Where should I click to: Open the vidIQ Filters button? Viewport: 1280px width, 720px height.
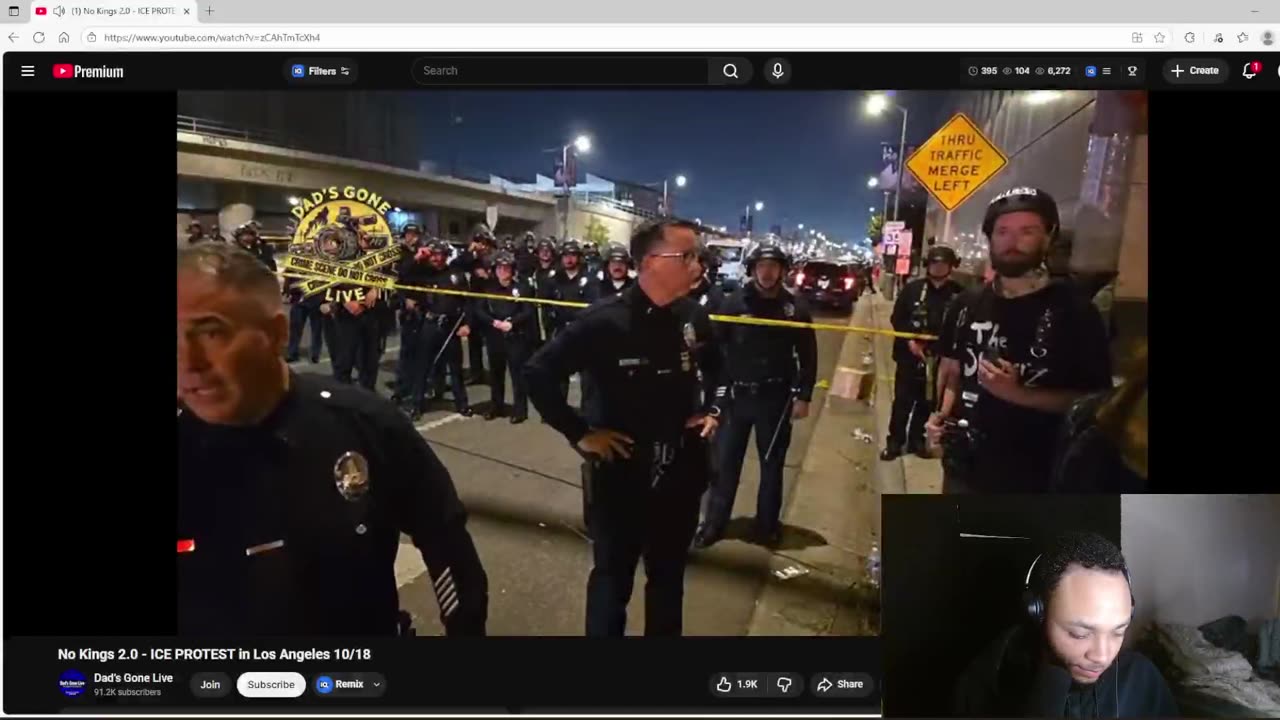tap(320, 71)
